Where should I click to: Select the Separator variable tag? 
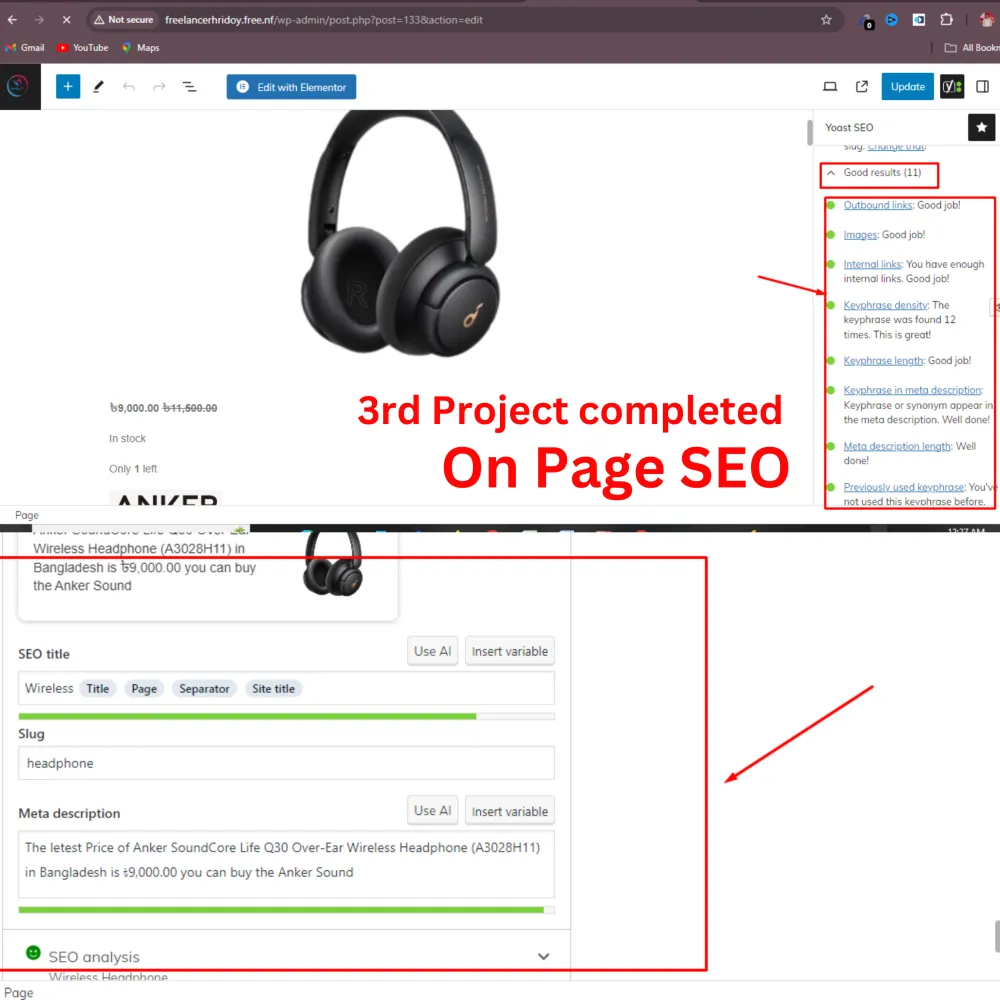pos(204,689)
